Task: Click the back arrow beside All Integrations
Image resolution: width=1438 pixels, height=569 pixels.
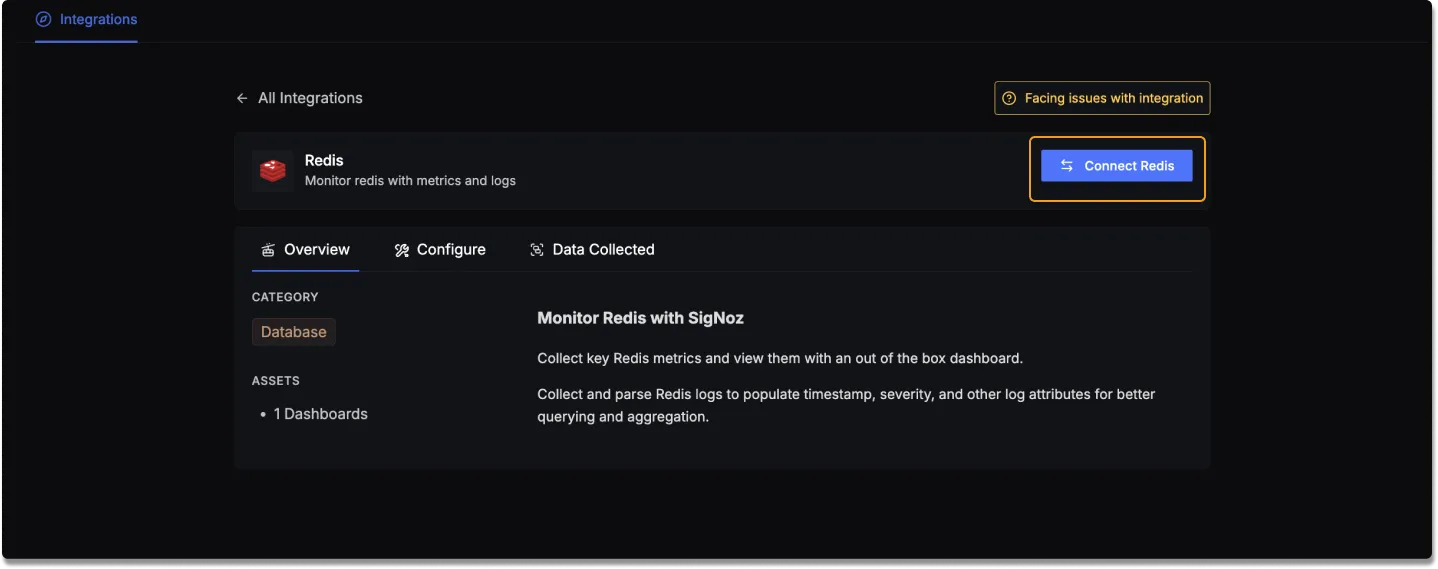Action: (242, 98)
